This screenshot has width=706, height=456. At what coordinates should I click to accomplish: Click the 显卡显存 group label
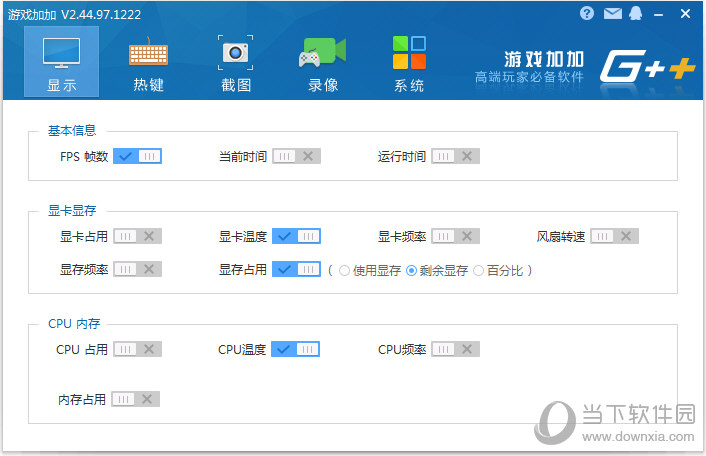[72, 210]
